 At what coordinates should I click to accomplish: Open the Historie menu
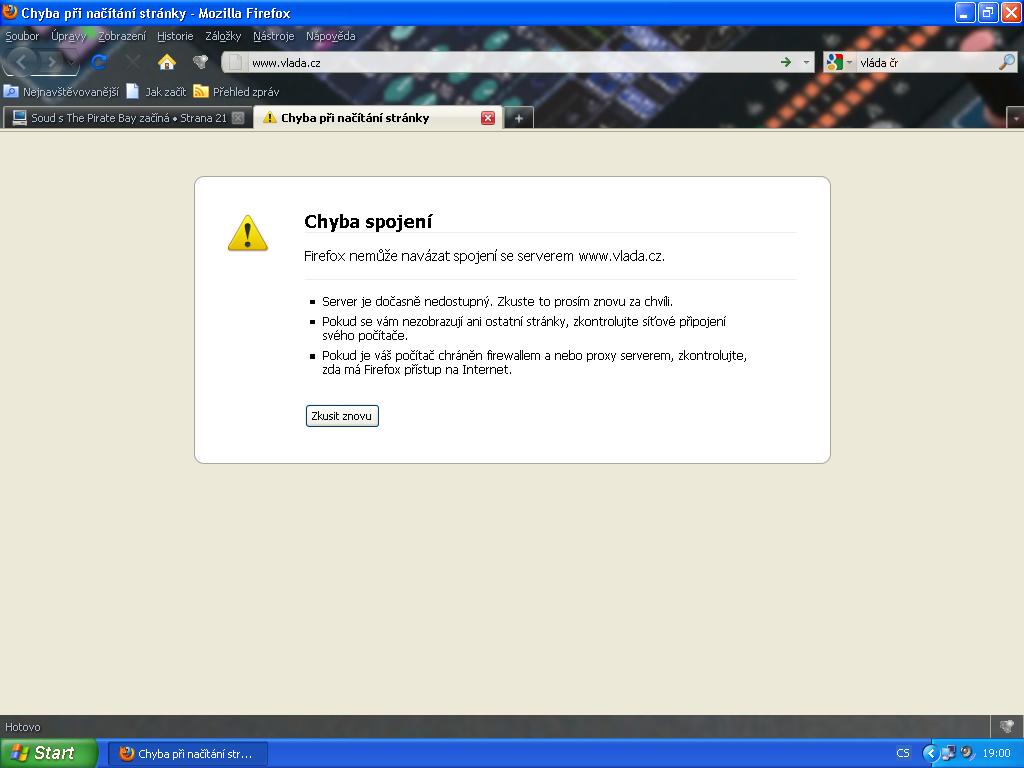[175, 36]
